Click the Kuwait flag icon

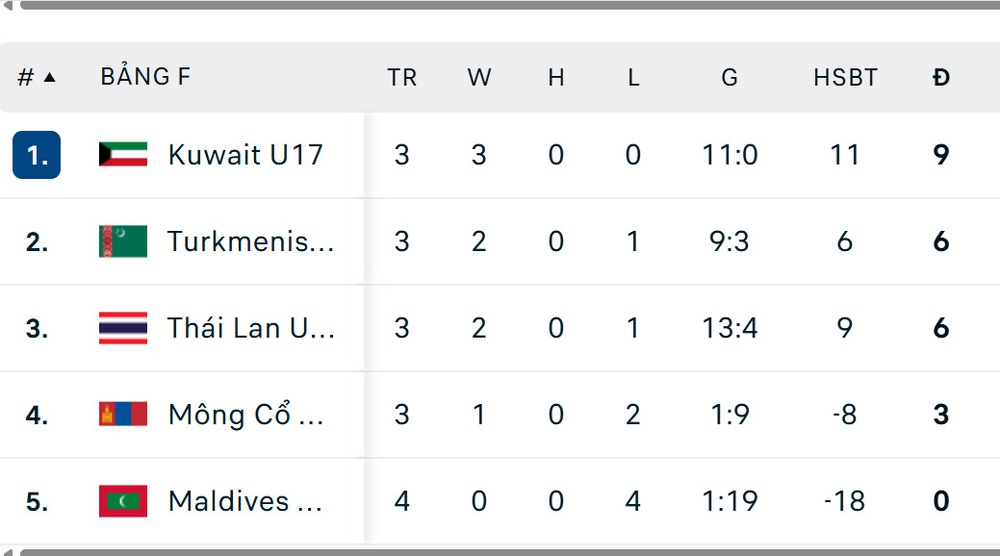point(123,154)
